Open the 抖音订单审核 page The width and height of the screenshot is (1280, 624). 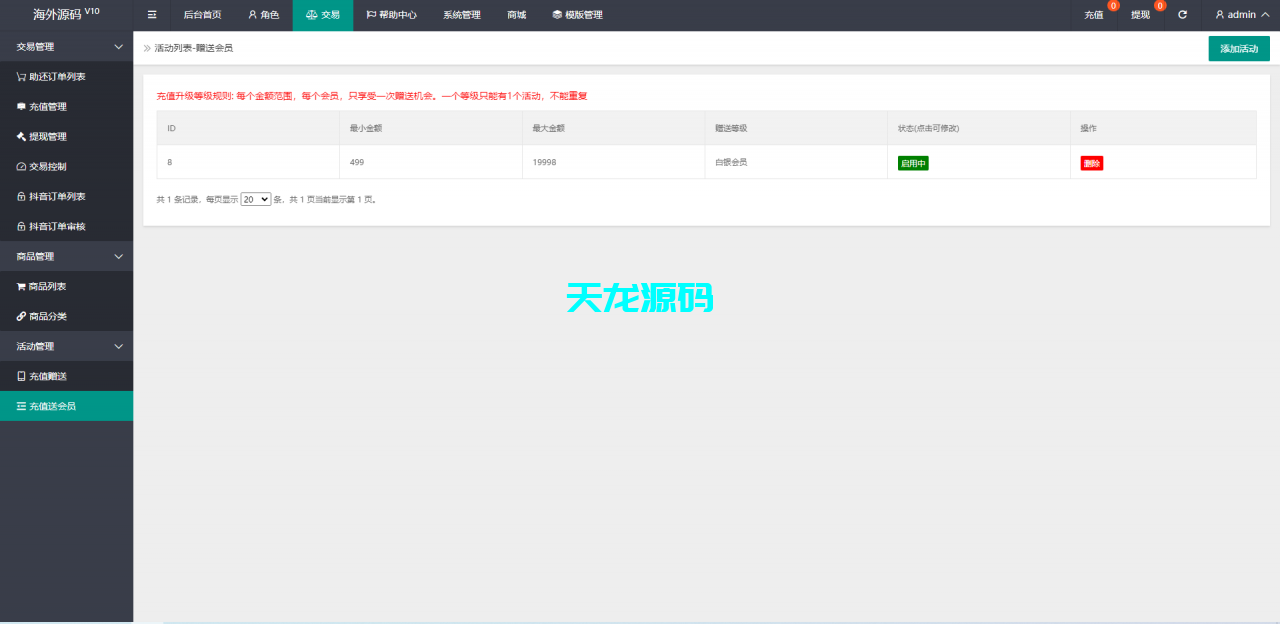[60, 226]
